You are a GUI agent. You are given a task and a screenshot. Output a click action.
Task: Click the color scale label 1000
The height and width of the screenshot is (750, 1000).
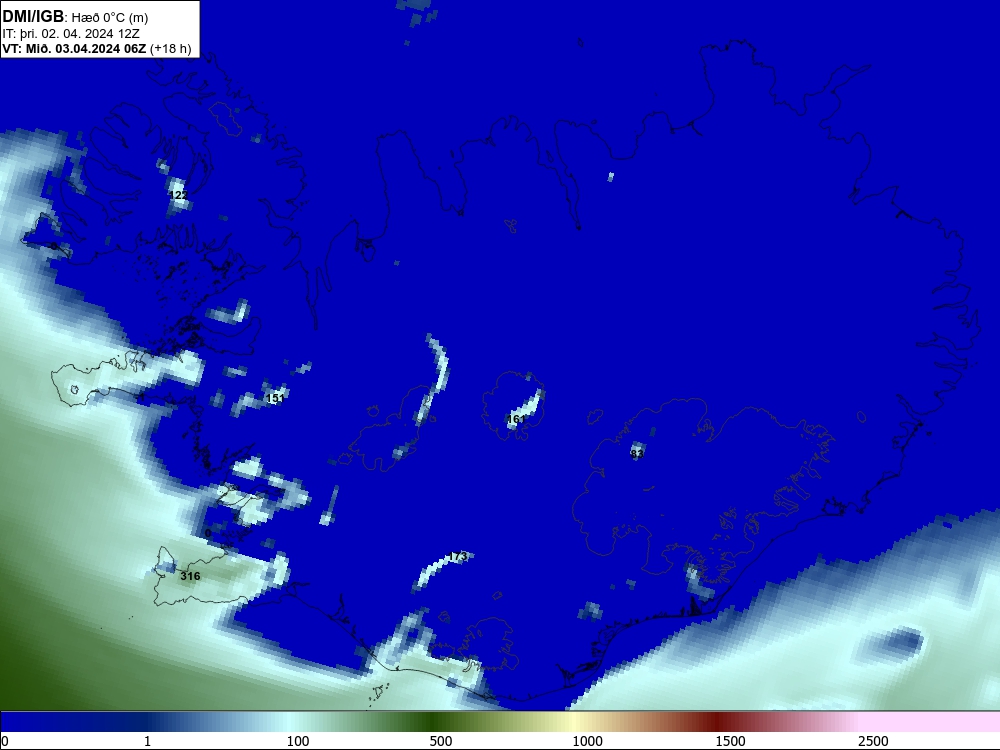587,741
